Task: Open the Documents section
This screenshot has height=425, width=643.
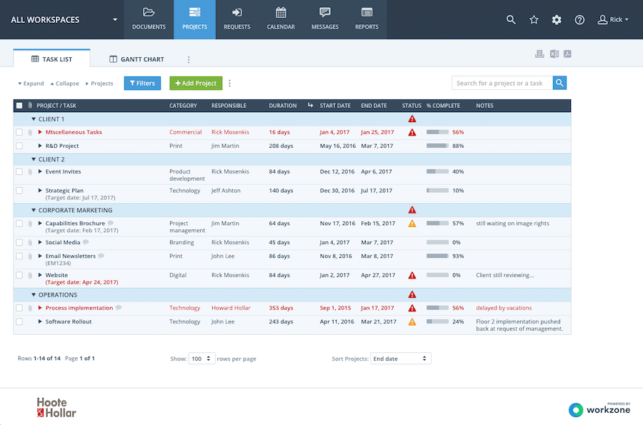Action: (148, 19)
